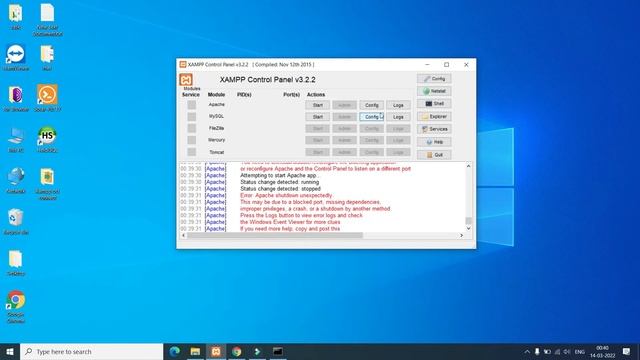Open the orange terminal desktop shortcut
Screen dimensions: 640x360
pyautogui.click(x=47, y=98)
